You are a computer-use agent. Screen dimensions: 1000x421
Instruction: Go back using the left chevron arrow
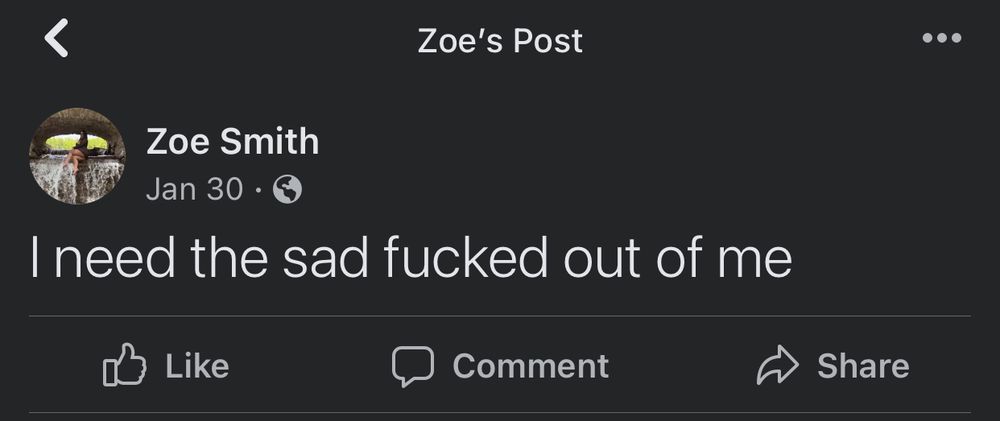[x=56, y=38]
